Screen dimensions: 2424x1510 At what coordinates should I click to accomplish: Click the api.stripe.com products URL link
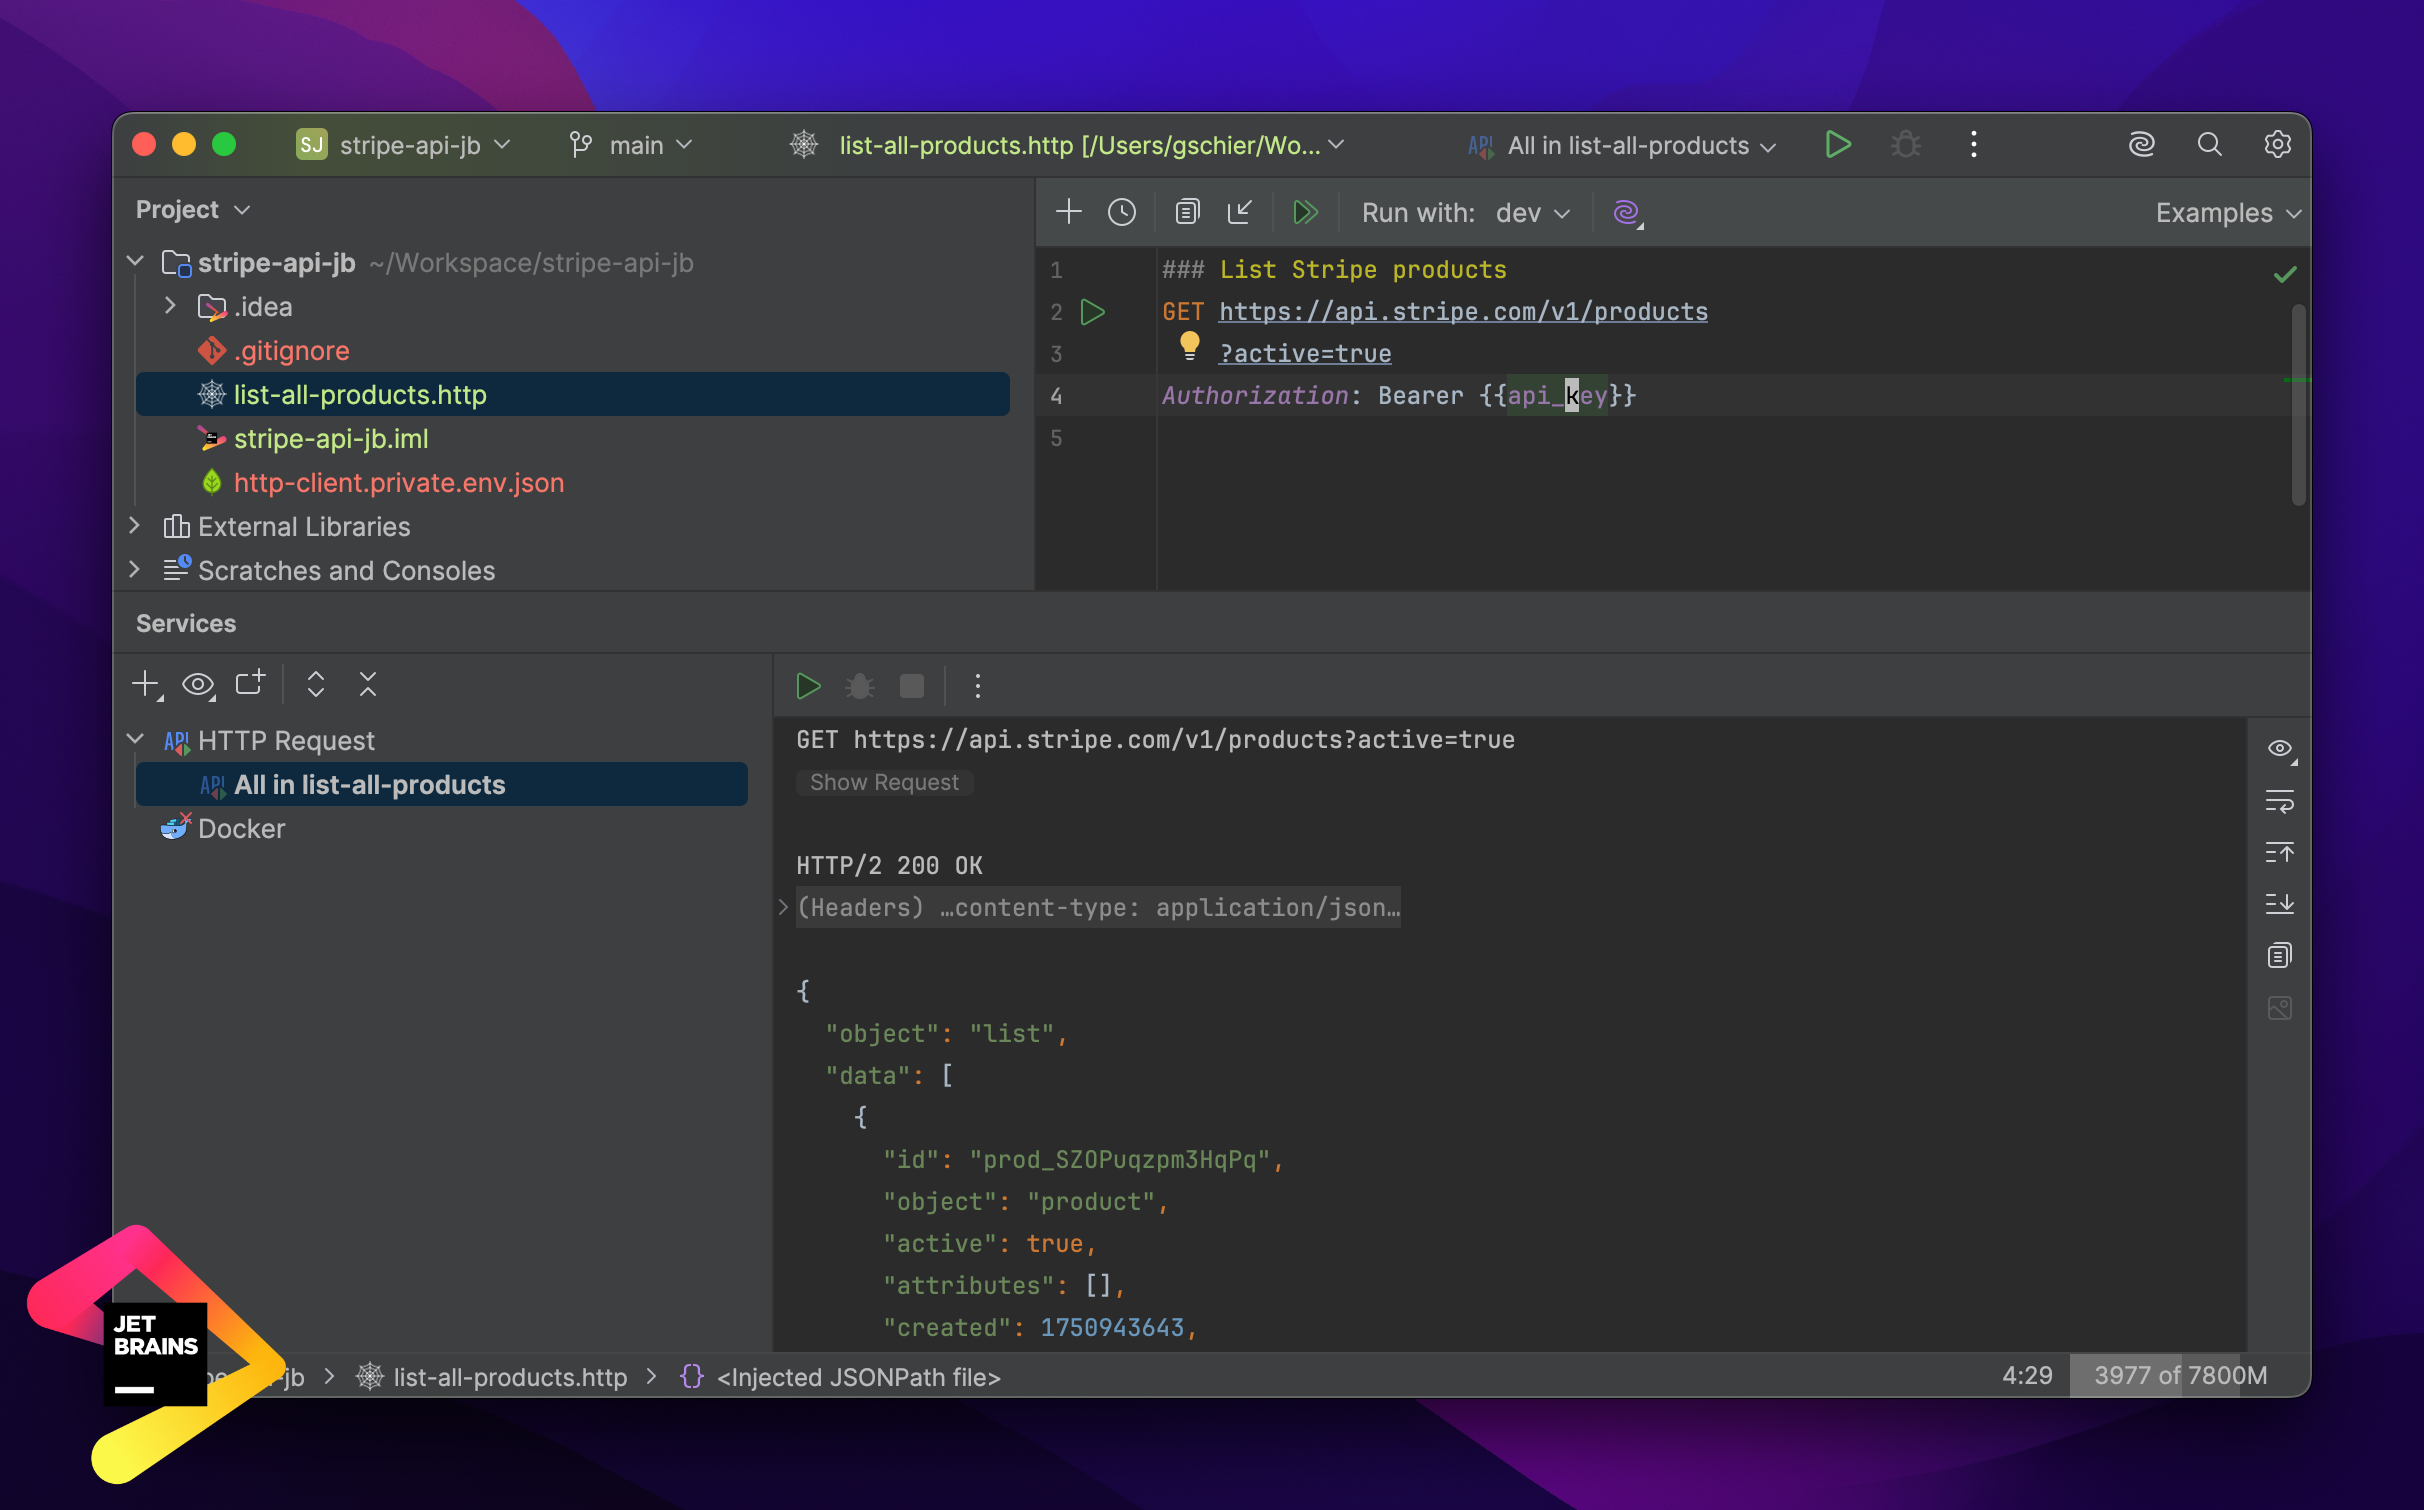click(1462, 312)
